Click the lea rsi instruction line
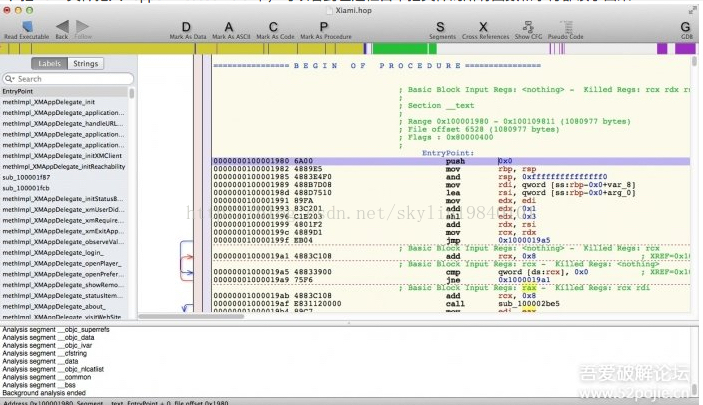 point(451,193)
